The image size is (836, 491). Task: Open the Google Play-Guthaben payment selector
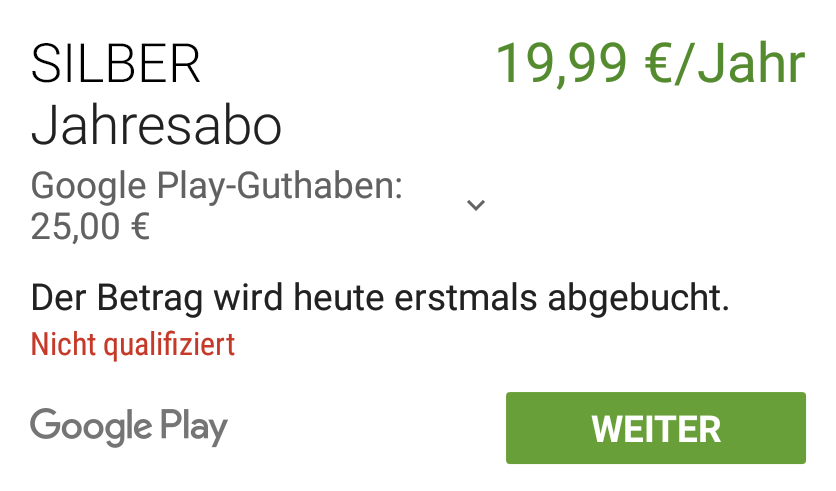tap(258, 206)
